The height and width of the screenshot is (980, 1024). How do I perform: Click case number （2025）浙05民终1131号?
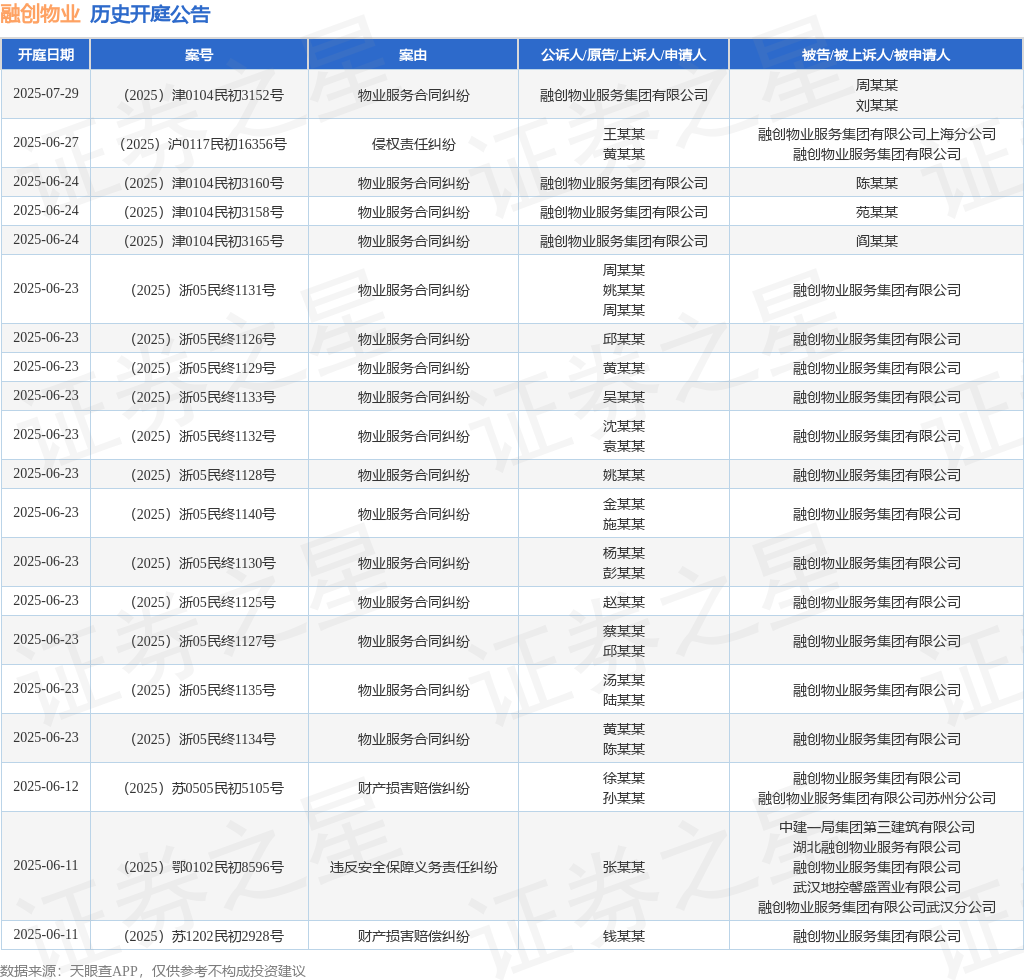point(204,291)
